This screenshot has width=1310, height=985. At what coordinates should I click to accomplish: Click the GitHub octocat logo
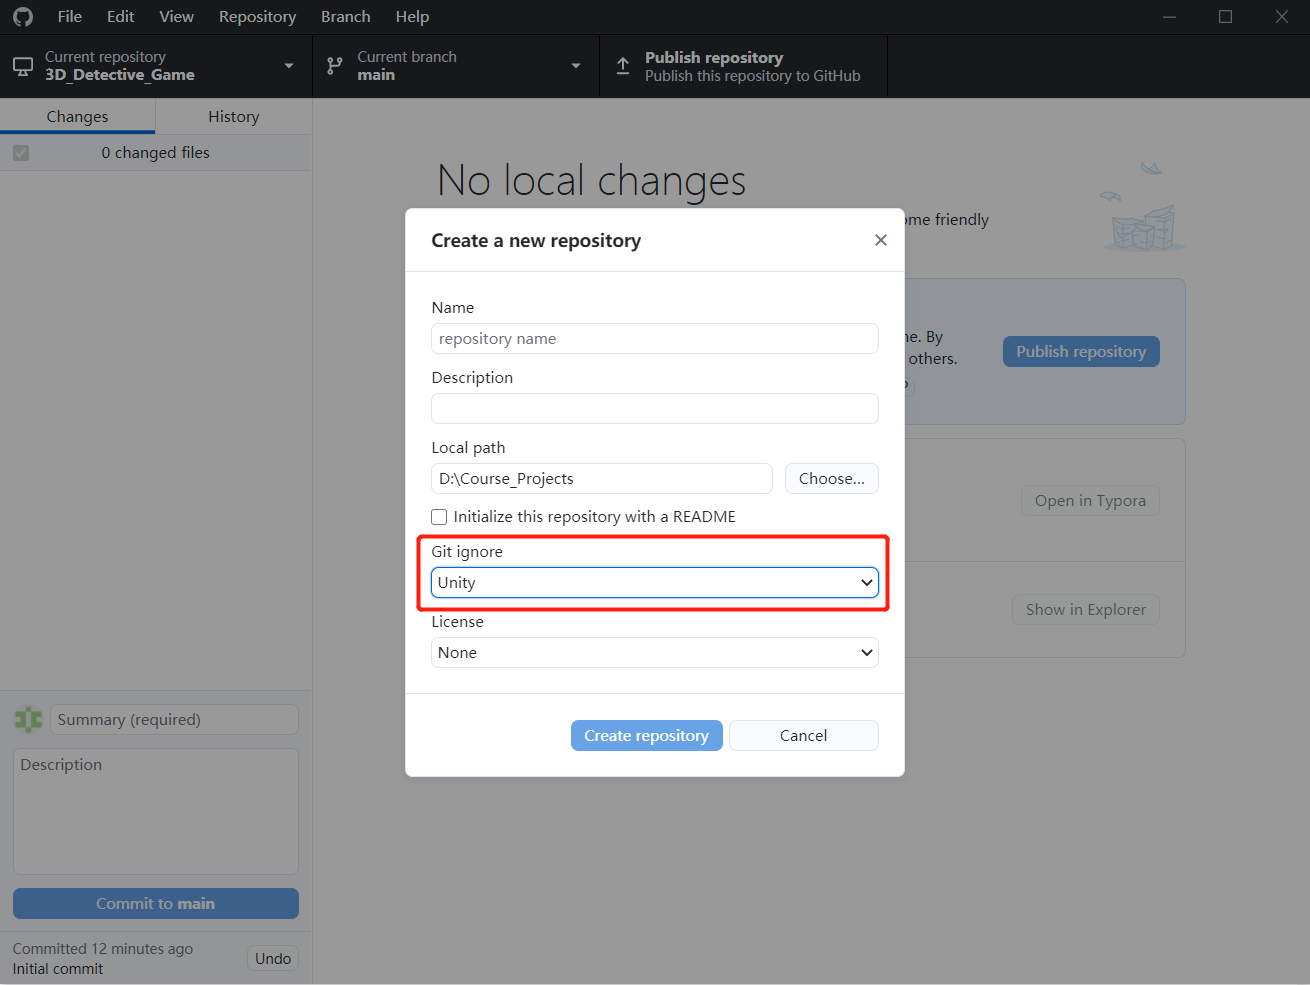(22, 16)
